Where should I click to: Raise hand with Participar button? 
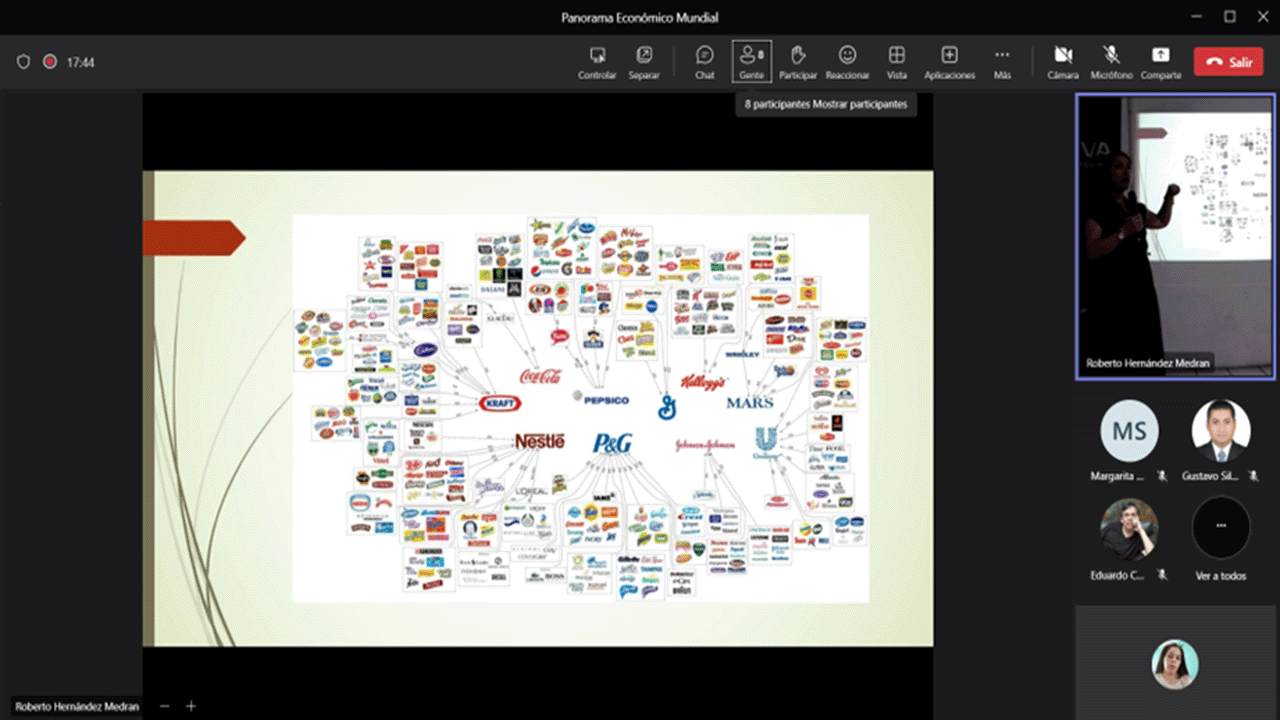[798, 62]
